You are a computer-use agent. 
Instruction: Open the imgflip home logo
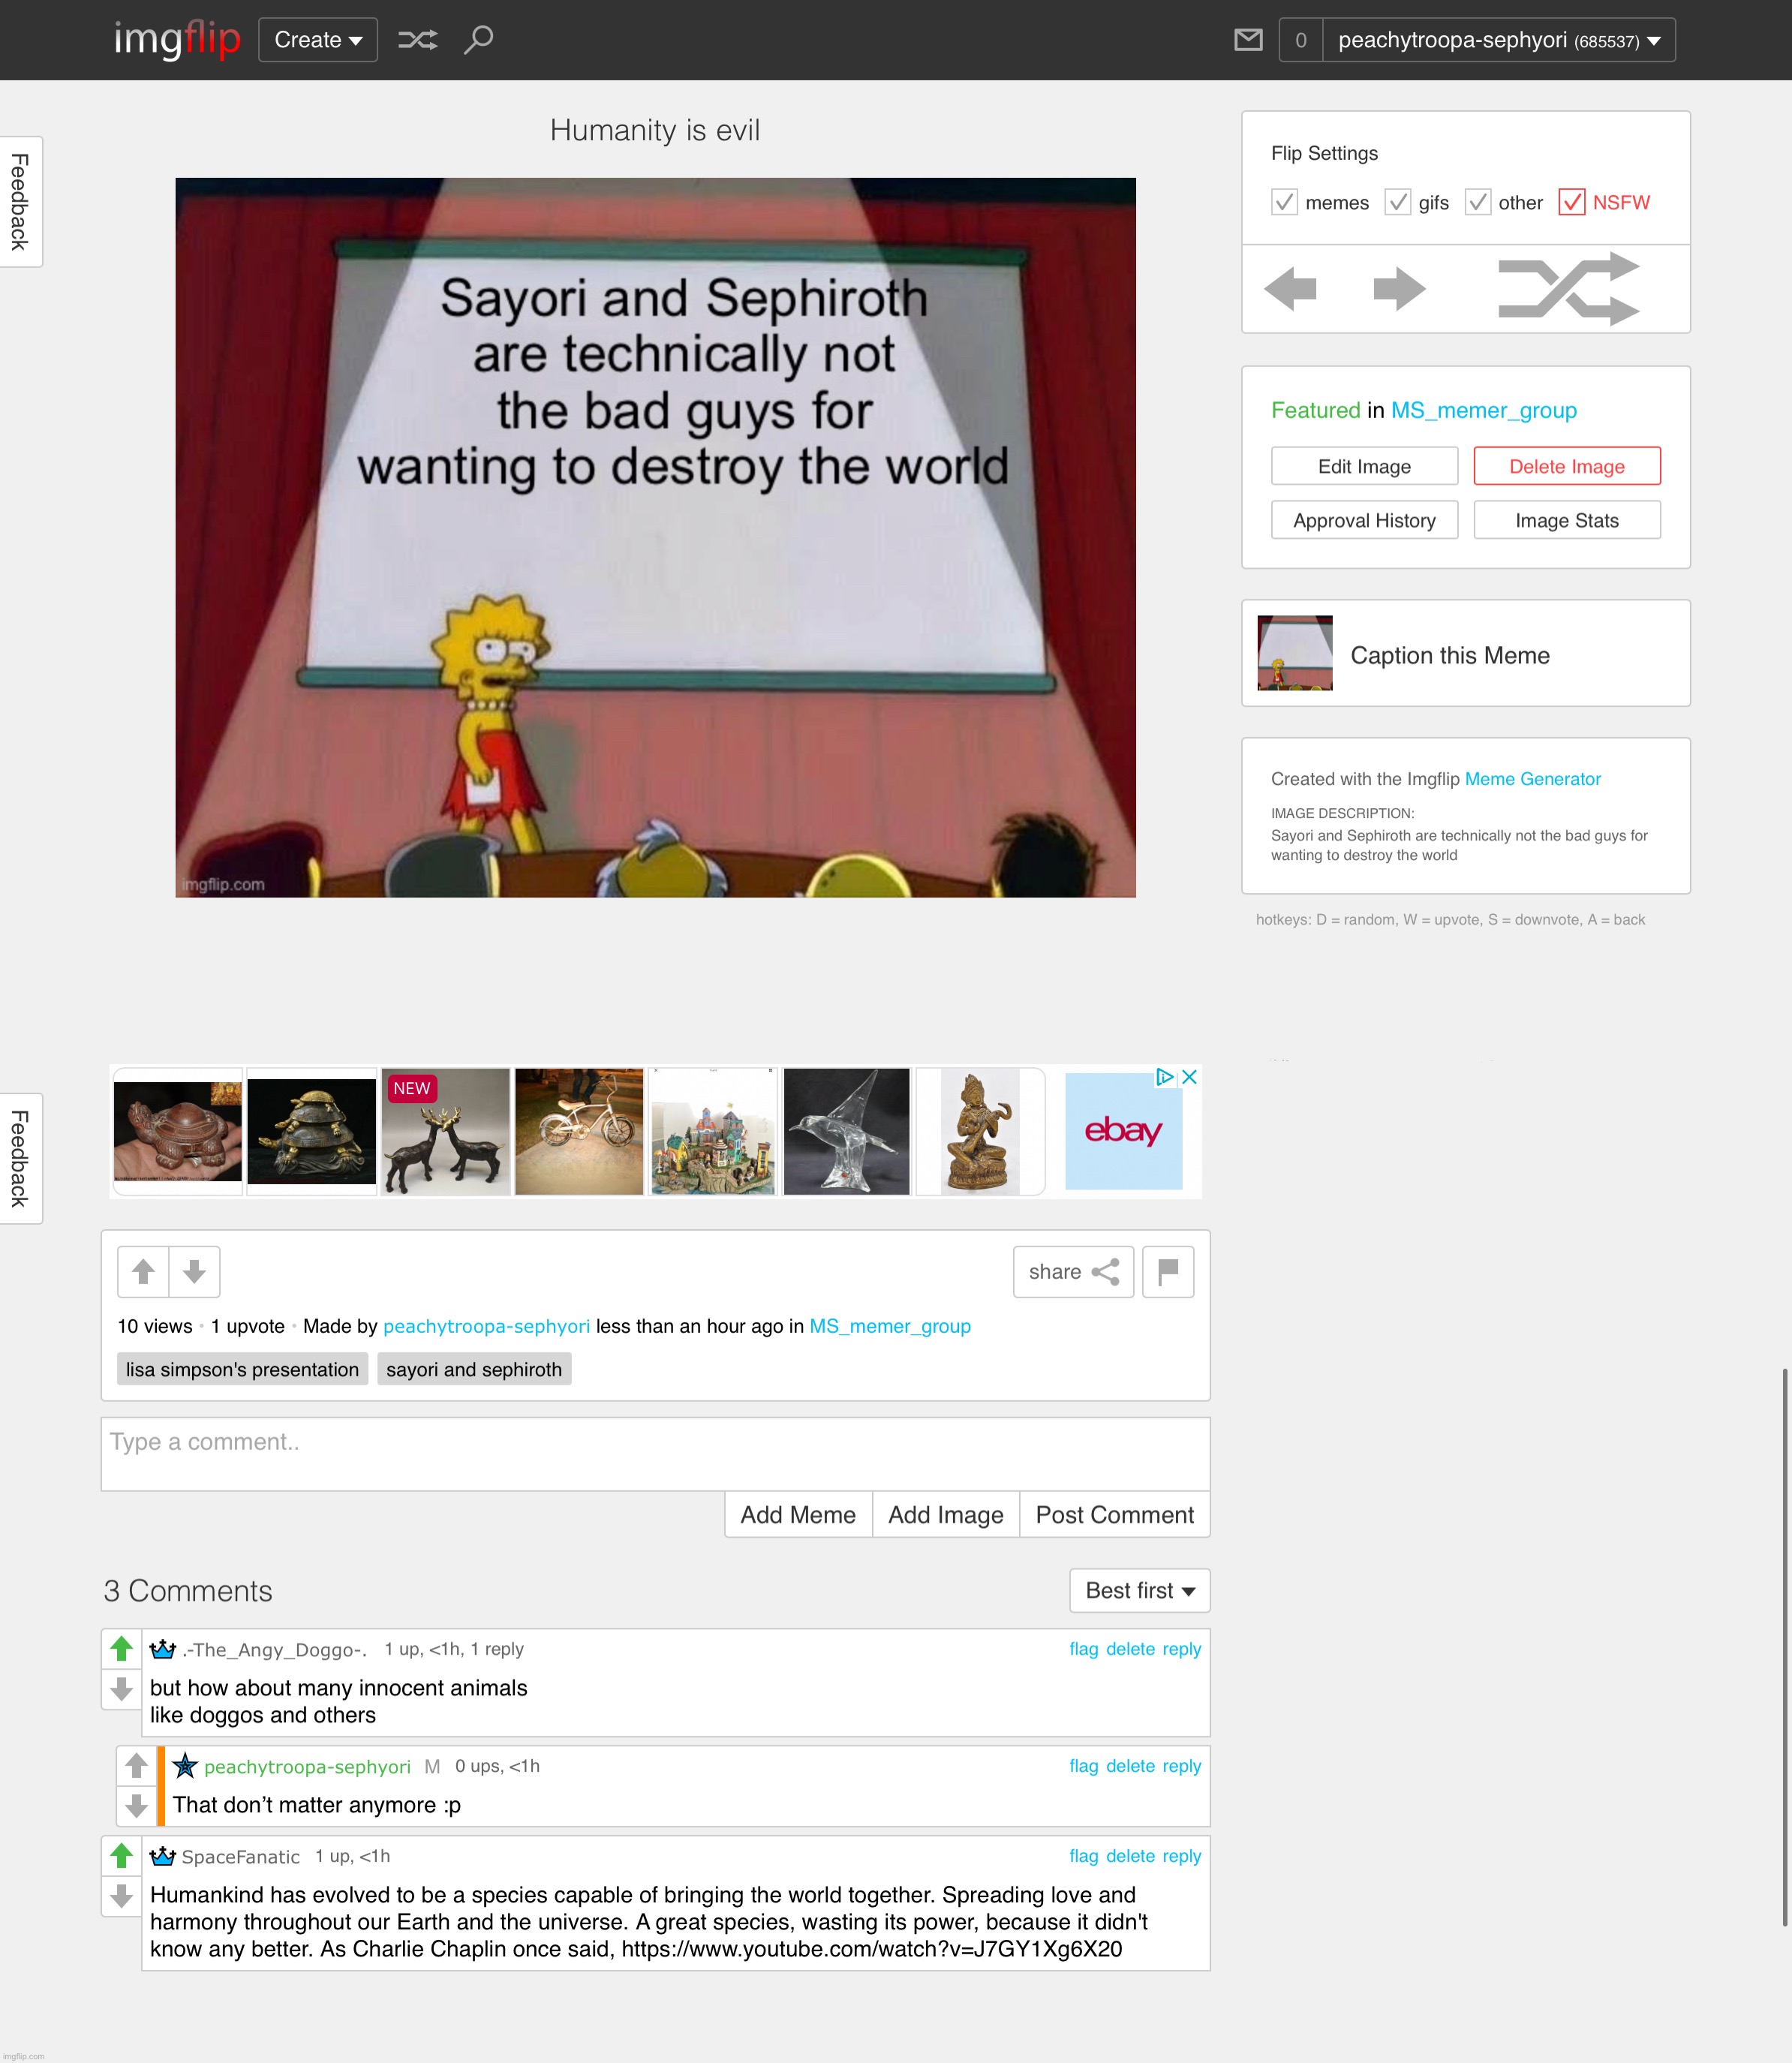coord(177,40)
